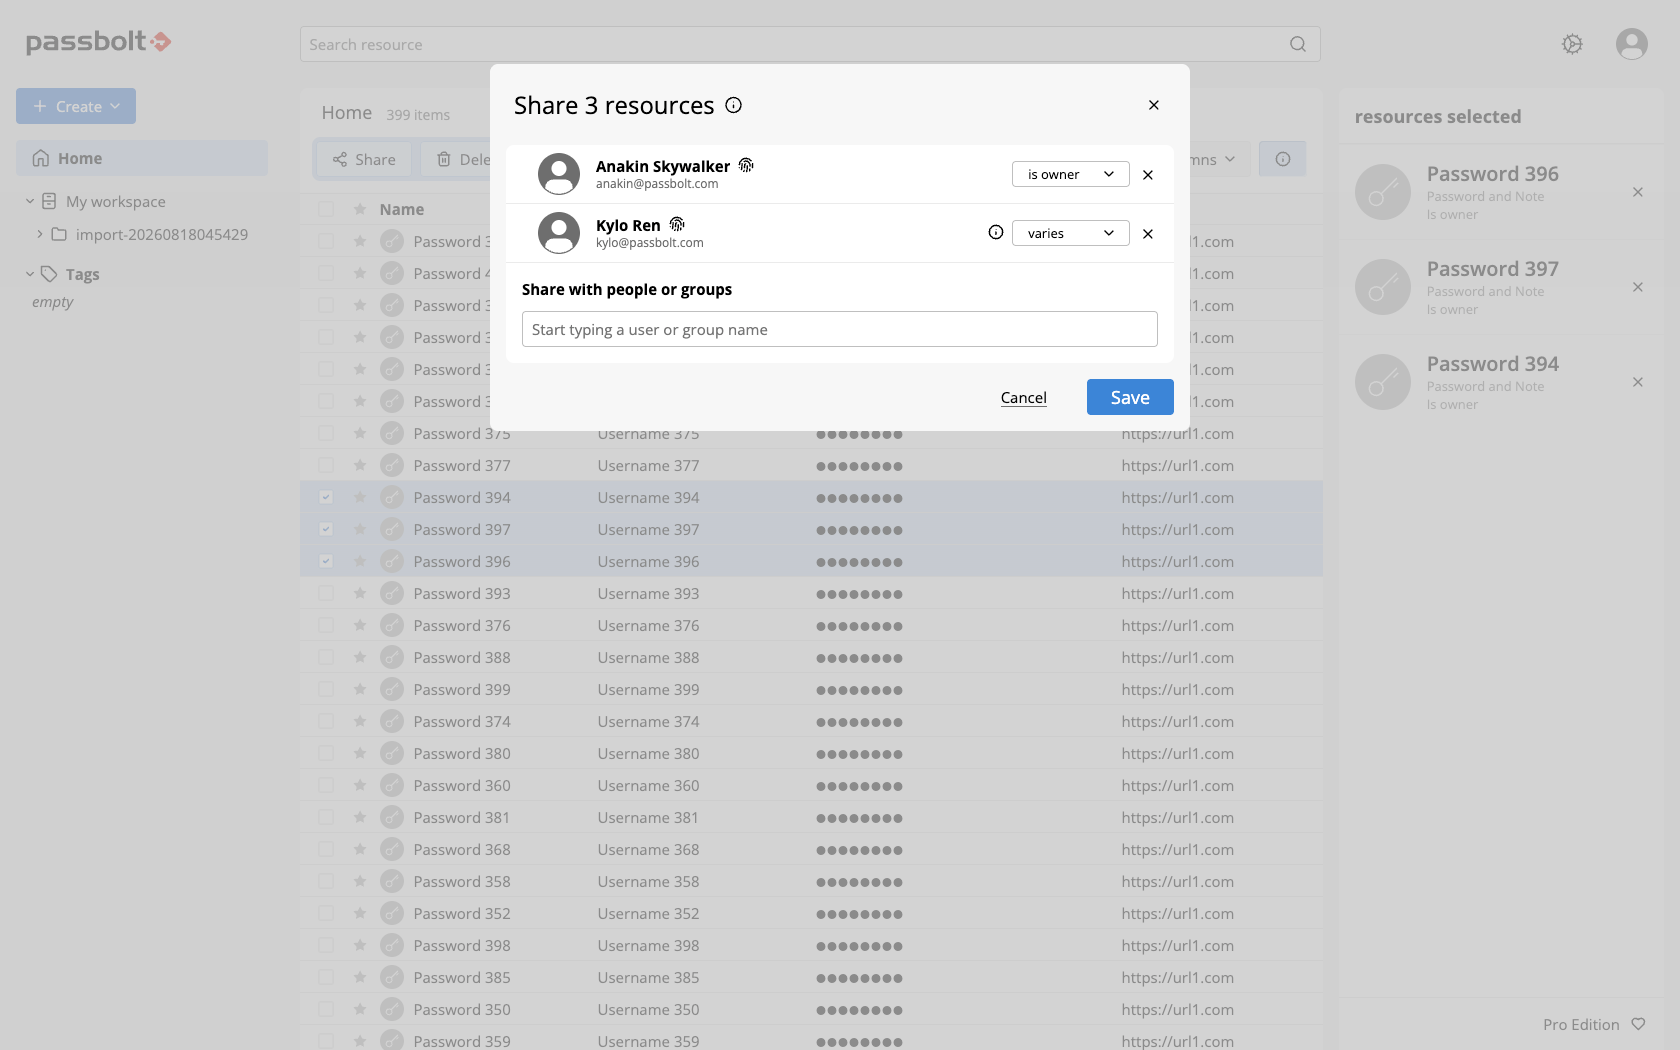Collapse the Tags section

coord(30,274)
